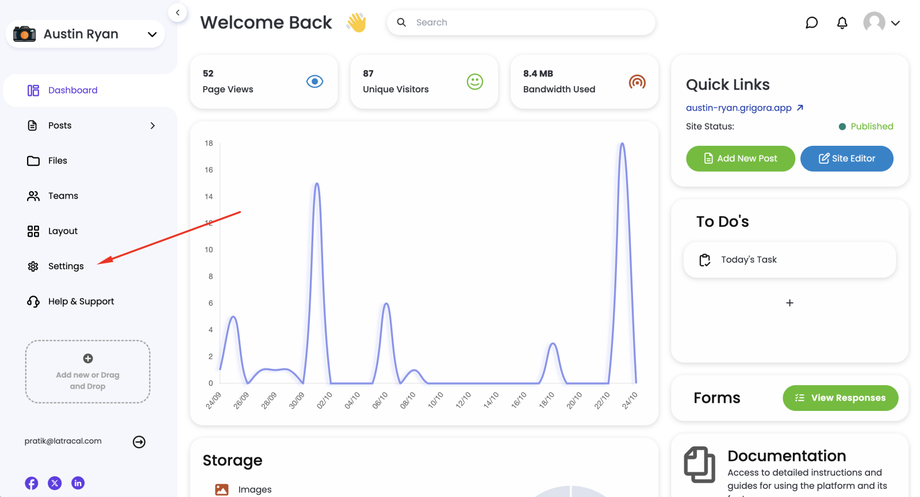Viewport: 920px width, 497px height.
Task: Select the Today's Task item
Action: (x=790, y=259)
